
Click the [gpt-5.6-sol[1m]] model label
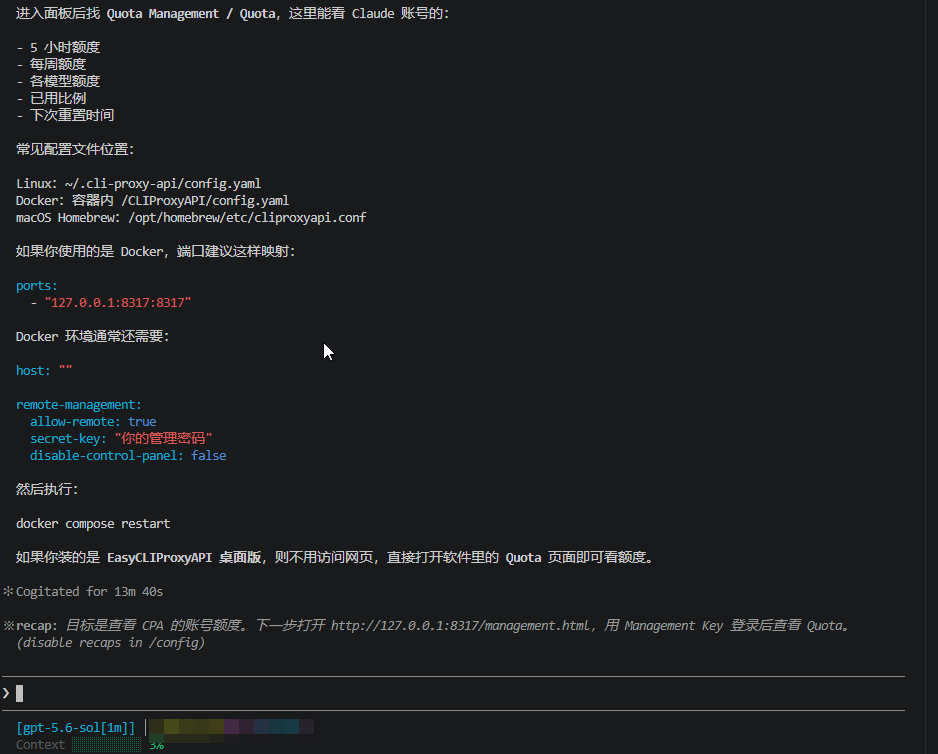[76, 728]
